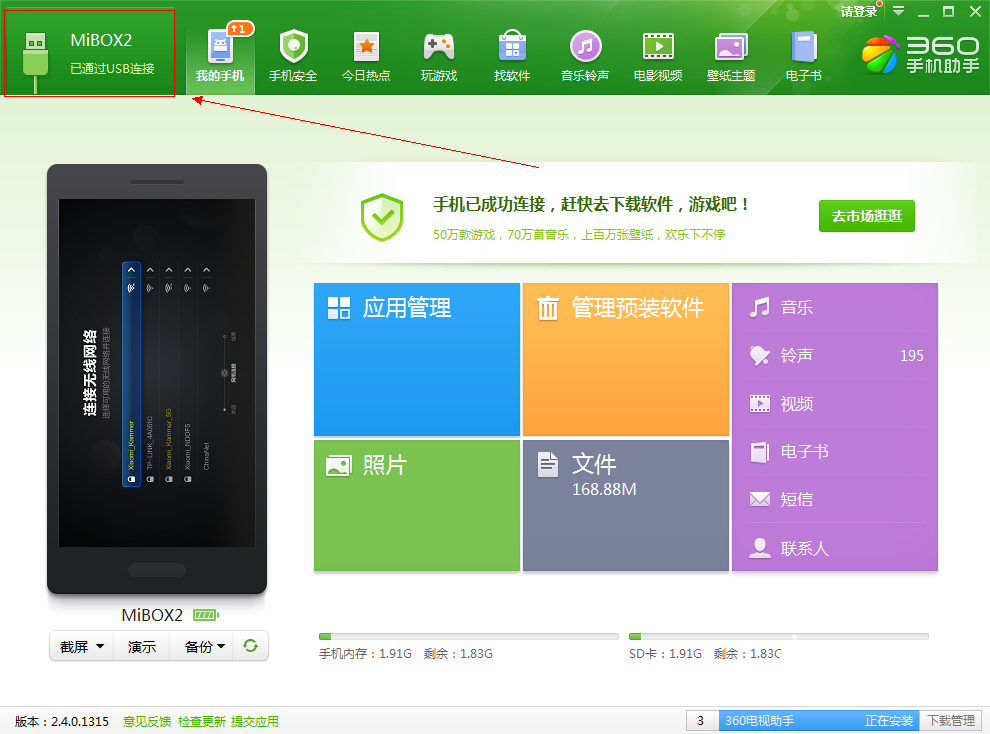
Task: Click the 手机内存 storage bar
Action: tap(468, 636)
